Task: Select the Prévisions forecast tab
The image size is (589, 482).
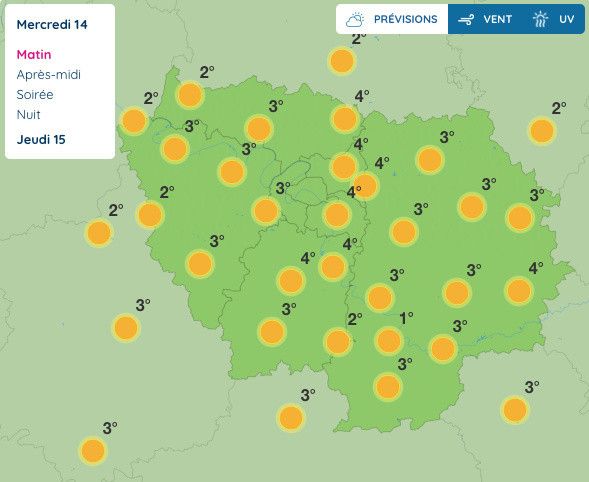Action: [392, 19]
